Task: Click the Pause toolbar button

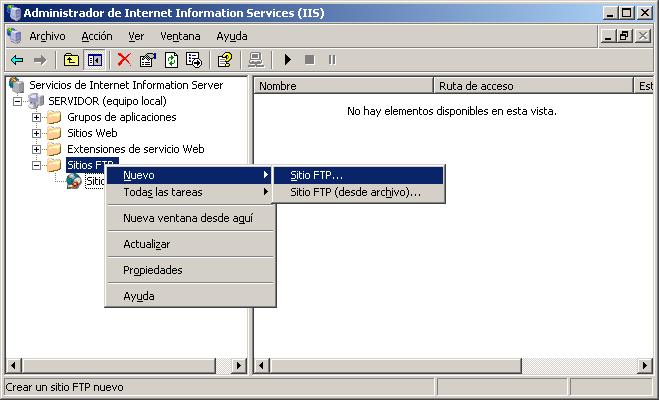Action: coord(332,60)
